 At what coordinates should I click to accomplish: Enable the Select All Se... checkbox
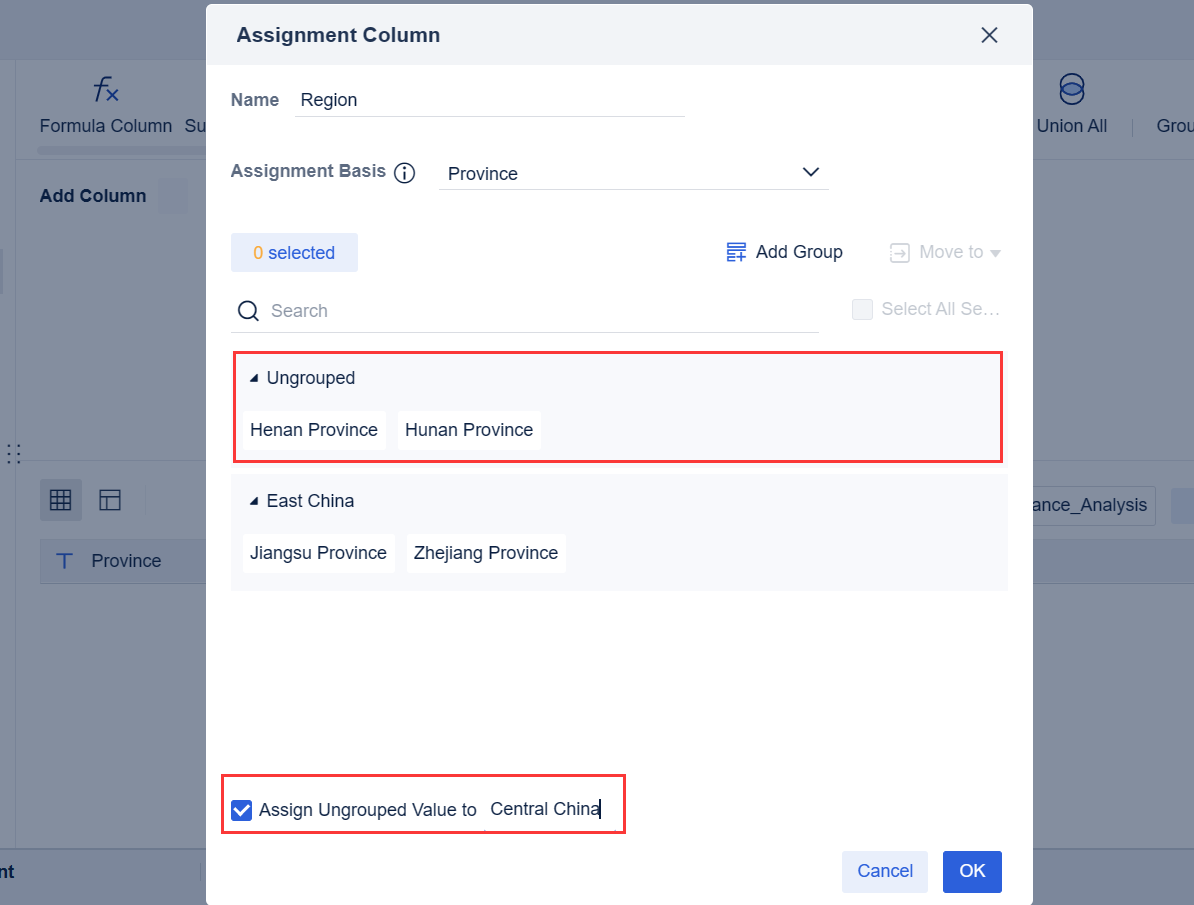862,309
